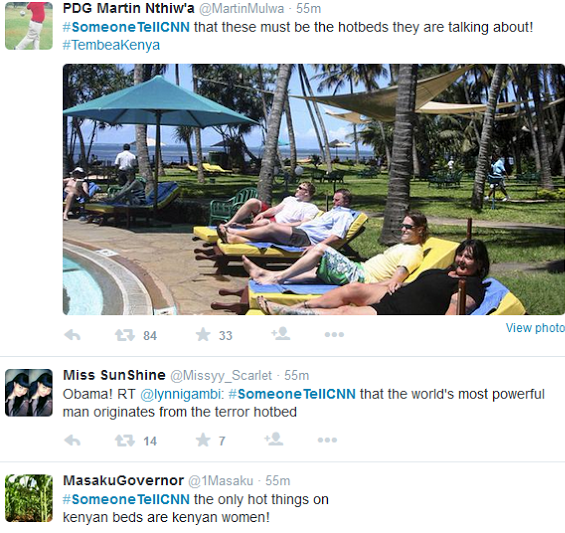Open the poolside sunbeds photo
This screenshot has height=533, width=565.
click(314, 189)
